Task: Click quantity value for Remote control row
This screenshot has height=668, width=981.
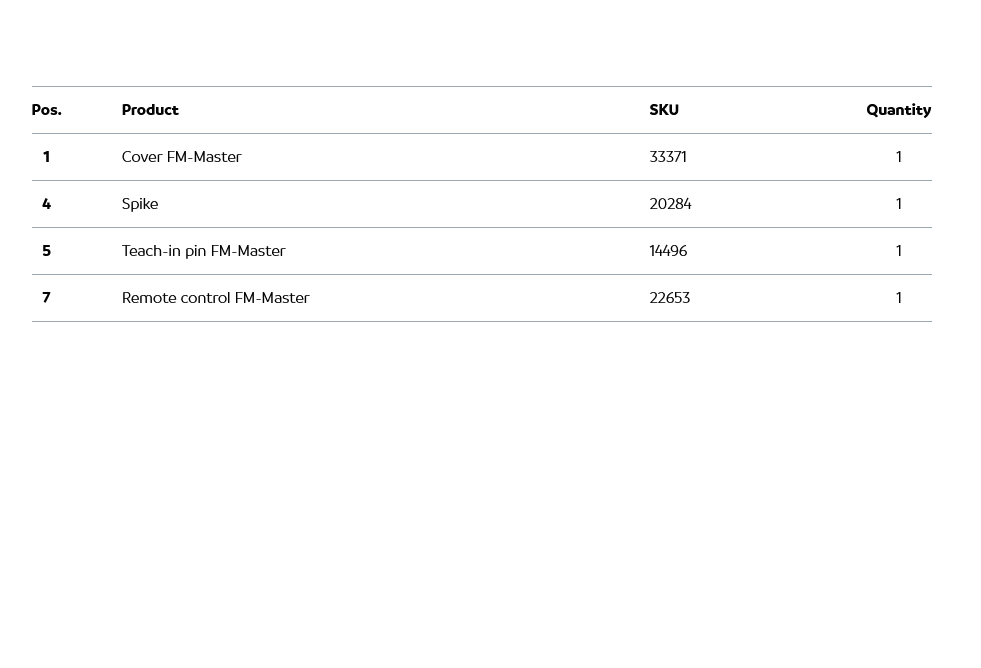Action: coord(898,298)
